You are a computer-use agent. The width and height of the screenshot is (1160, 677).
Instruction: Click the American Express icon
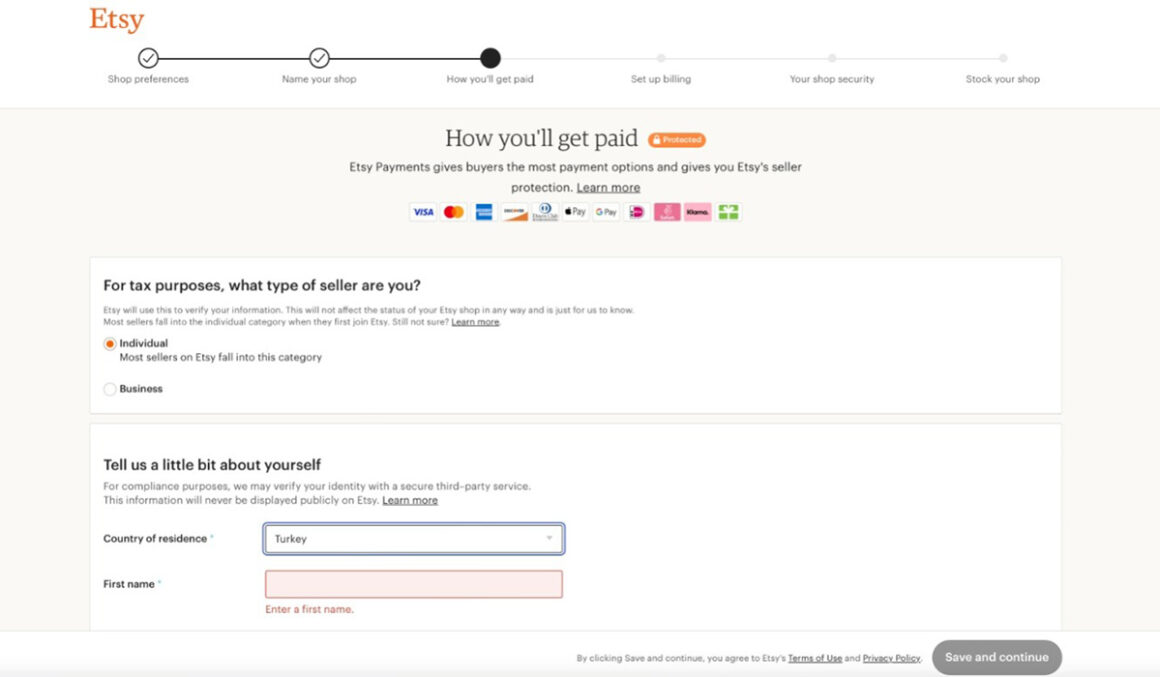coord(484,211)
